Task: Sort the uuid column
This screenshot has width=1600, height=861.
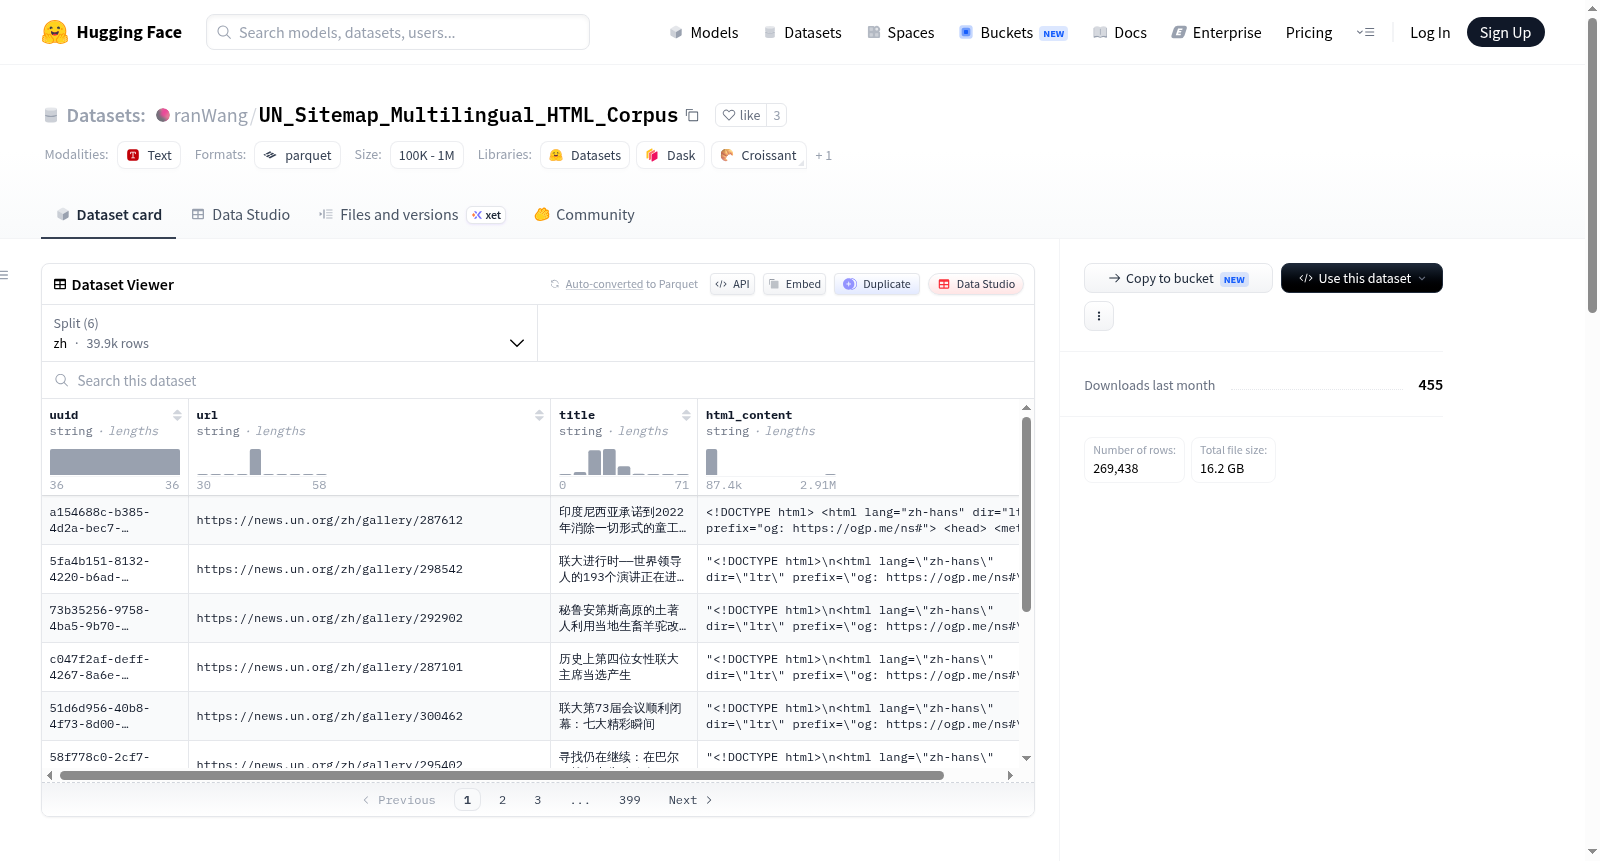Action: [177, 415]
